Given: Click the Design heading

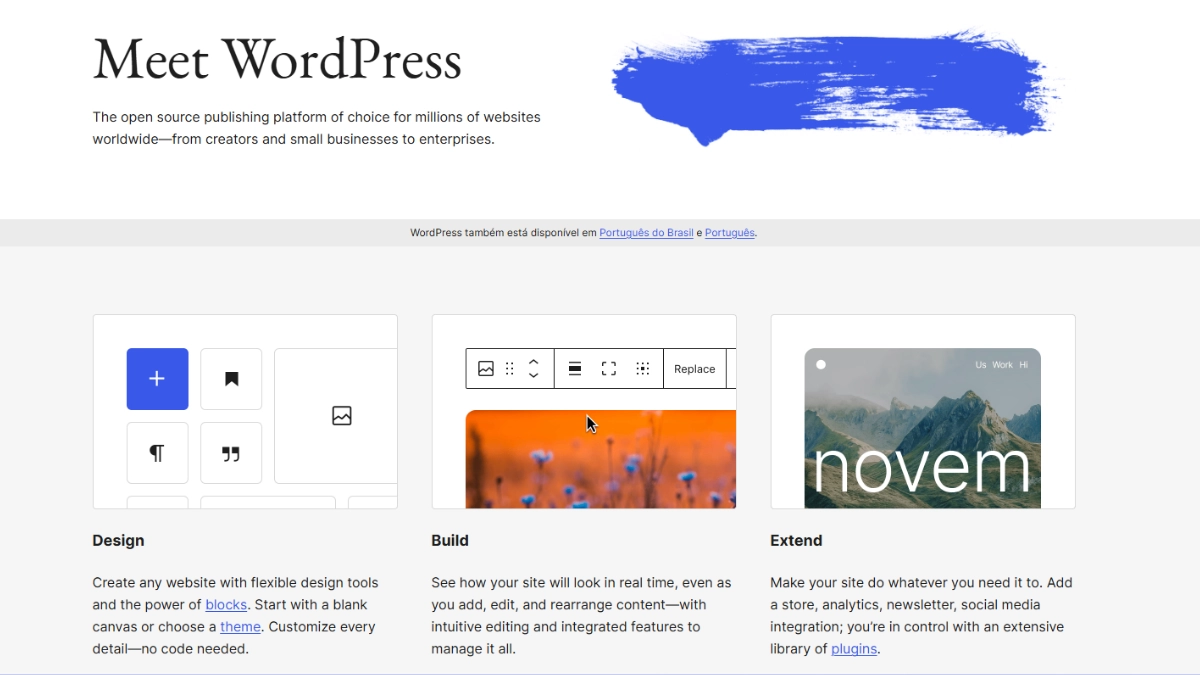Looking at the screenshot, I should click(118, 541).
